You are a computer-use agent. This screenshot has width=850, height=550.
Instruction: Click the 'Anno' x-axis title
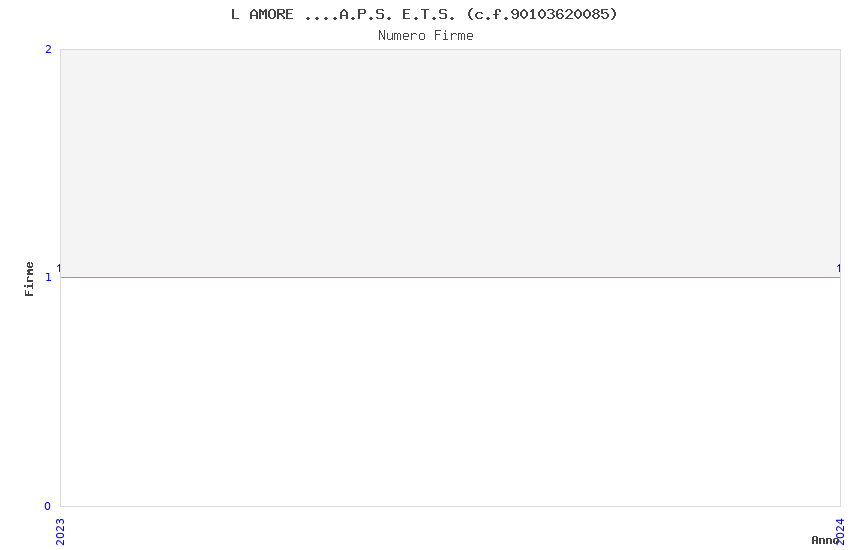pyautogui.click(x=825, y=540)
